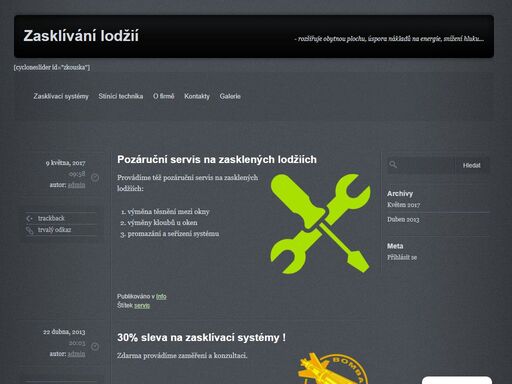The height and width of the screenshot is (384, 512).
Task: Go to the O firmě page
Action: [163, 96]
